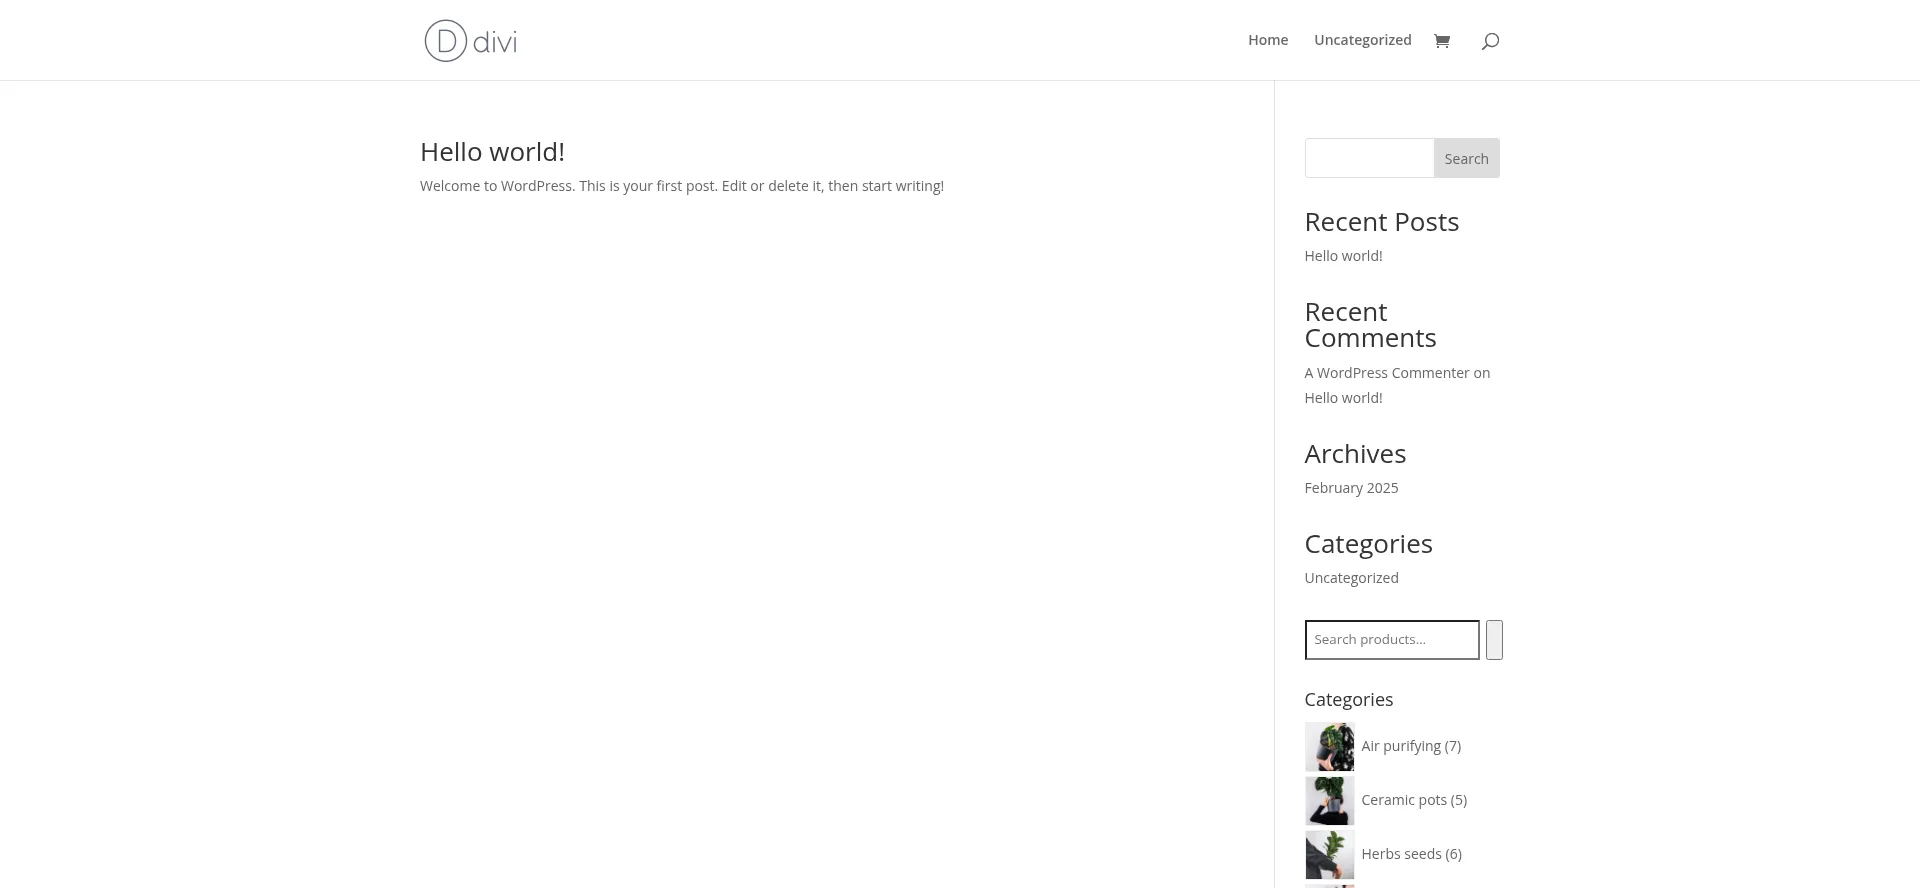1920x888 pixels.
Task: Open the "Hello world!" post title
Action: 492,152
